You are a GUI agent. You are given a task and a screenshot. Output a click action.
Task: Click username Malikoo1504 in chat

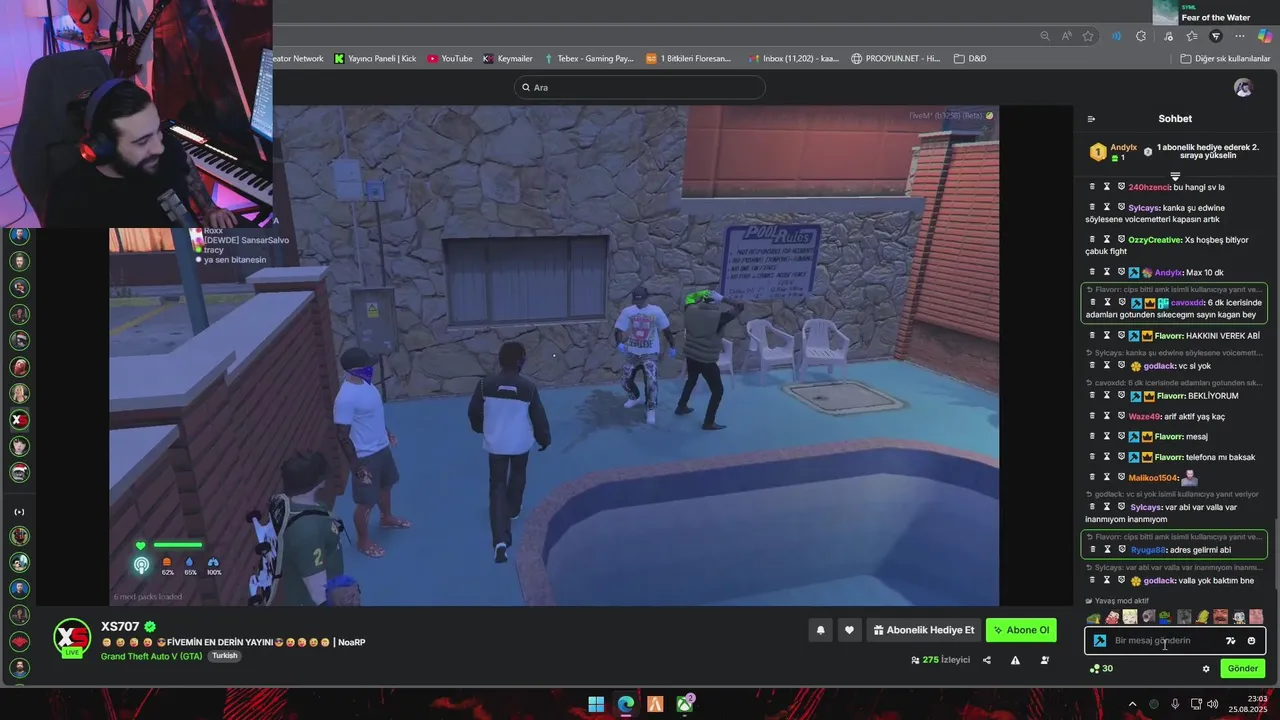1153,478
